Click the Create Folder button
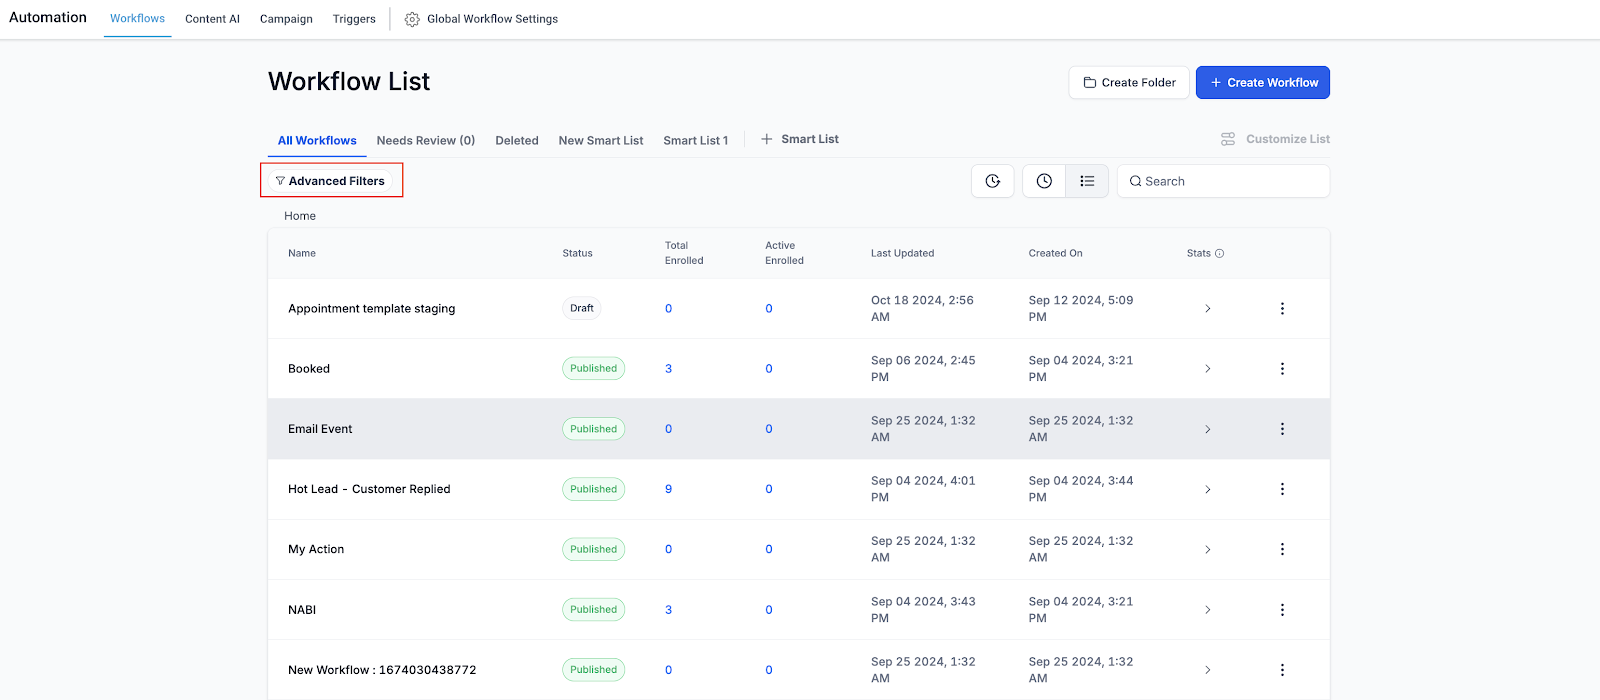Image resolution: width=1600 pixels, height=700 pixels. (1129, 83)
